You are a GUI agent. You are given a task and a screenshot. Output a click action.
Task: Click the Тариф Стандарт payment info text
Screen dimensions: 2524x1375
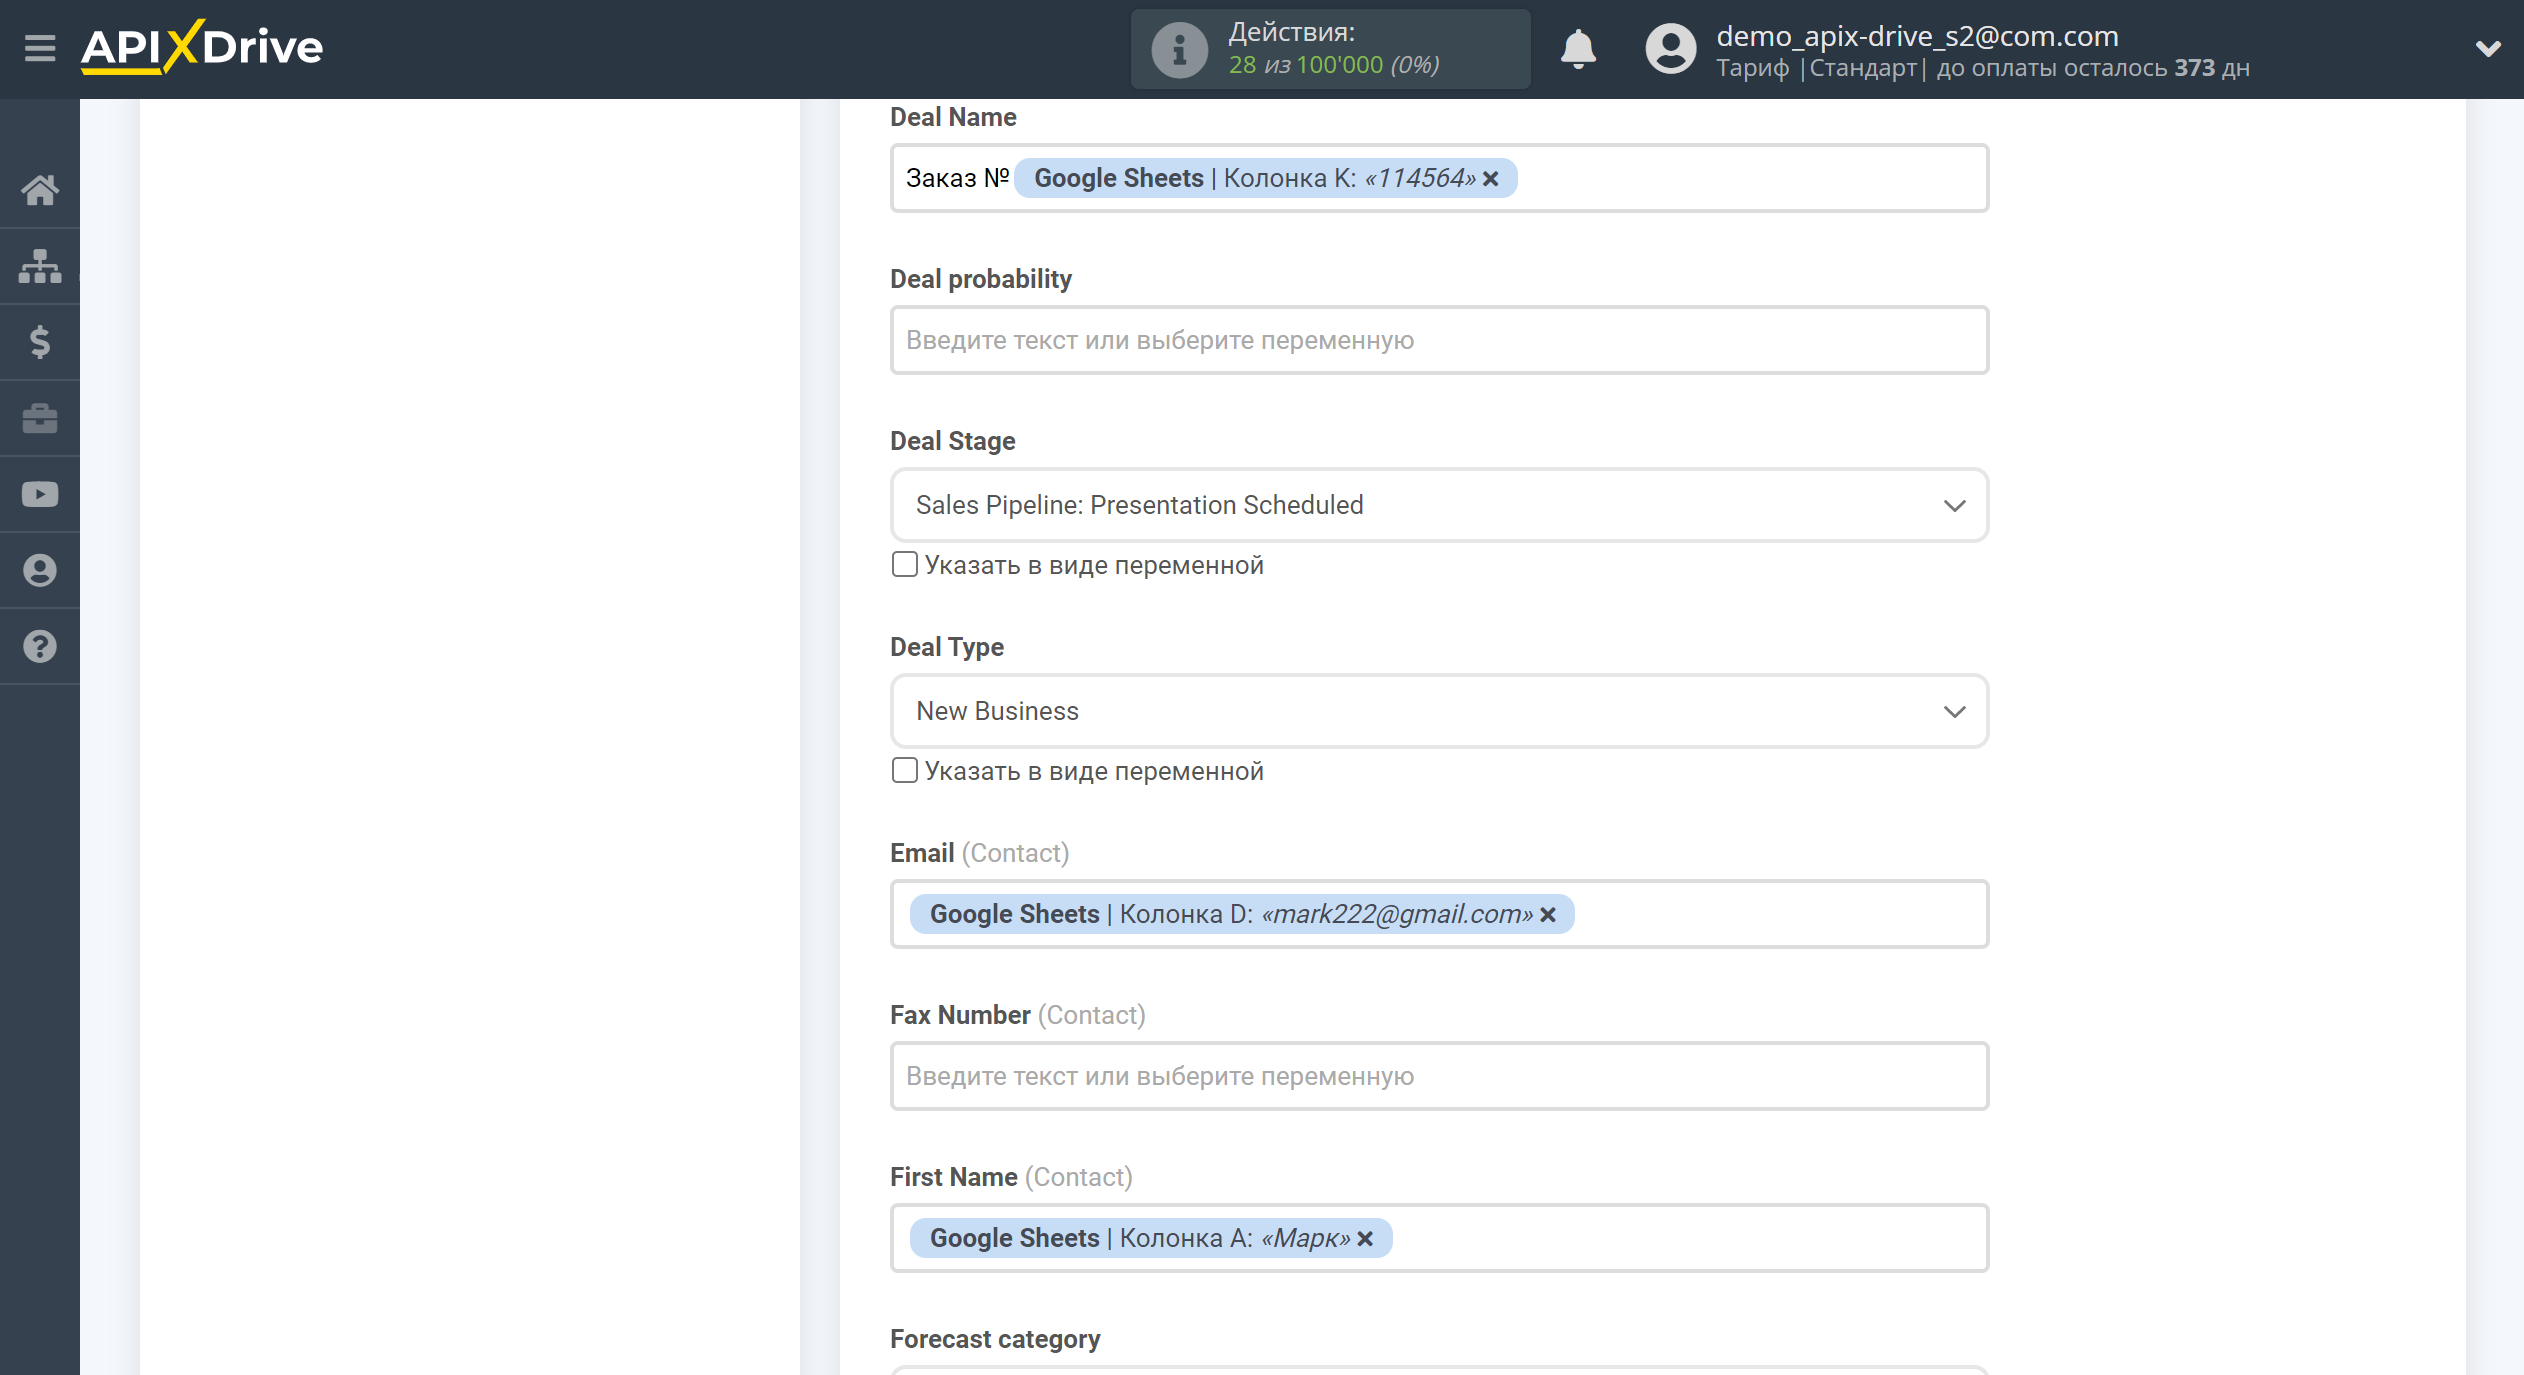(1982, 68)
